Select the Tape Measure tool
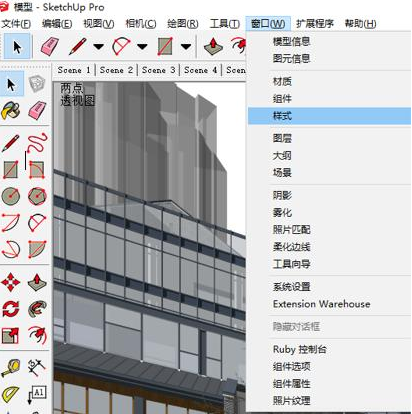 click(11, 368)
